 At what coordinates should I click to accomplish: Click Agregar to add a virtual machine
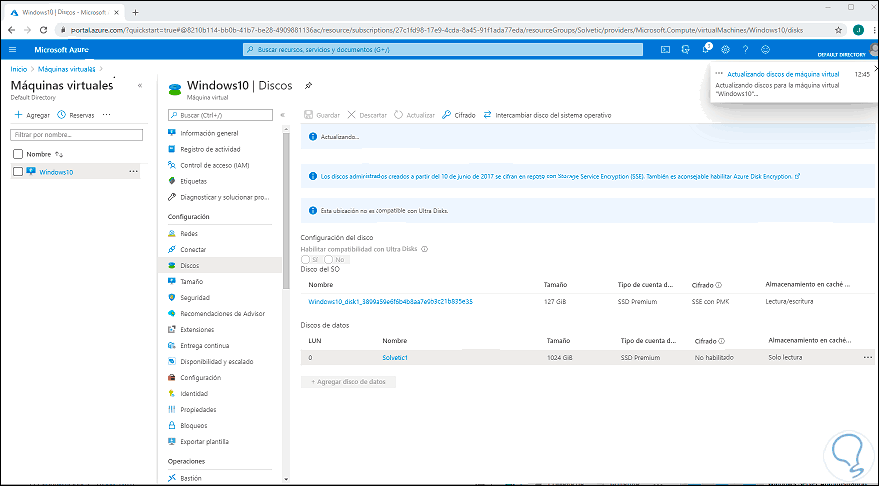coord(34,115)
